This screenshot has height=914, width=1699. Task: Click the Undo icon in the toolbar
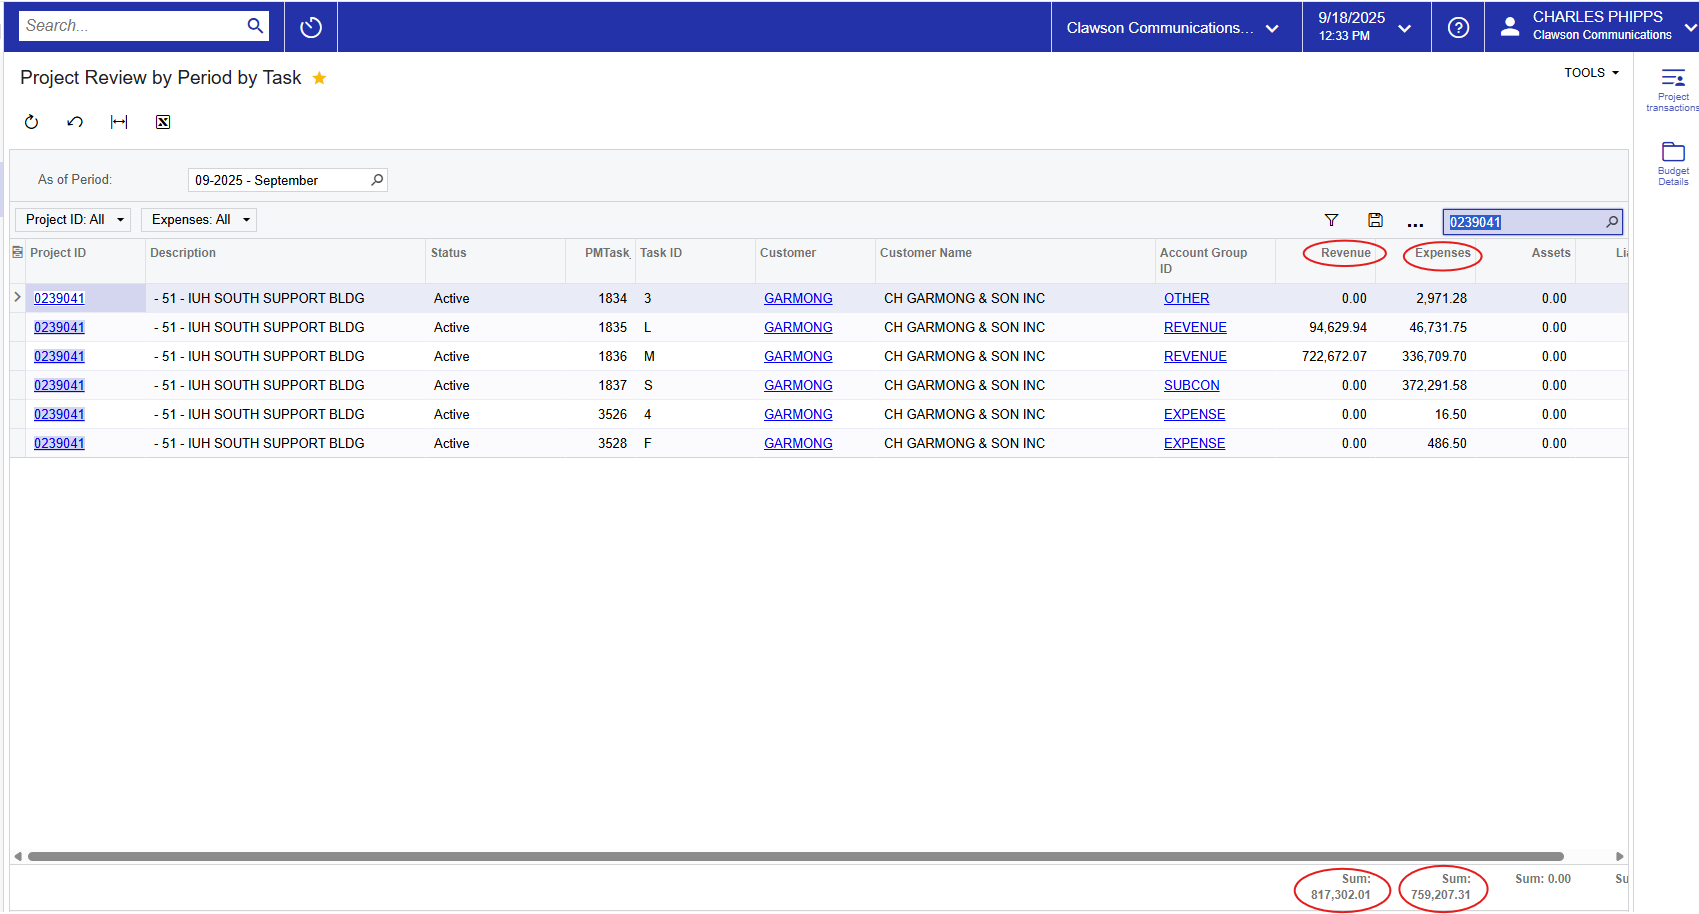tap(75, 122)
